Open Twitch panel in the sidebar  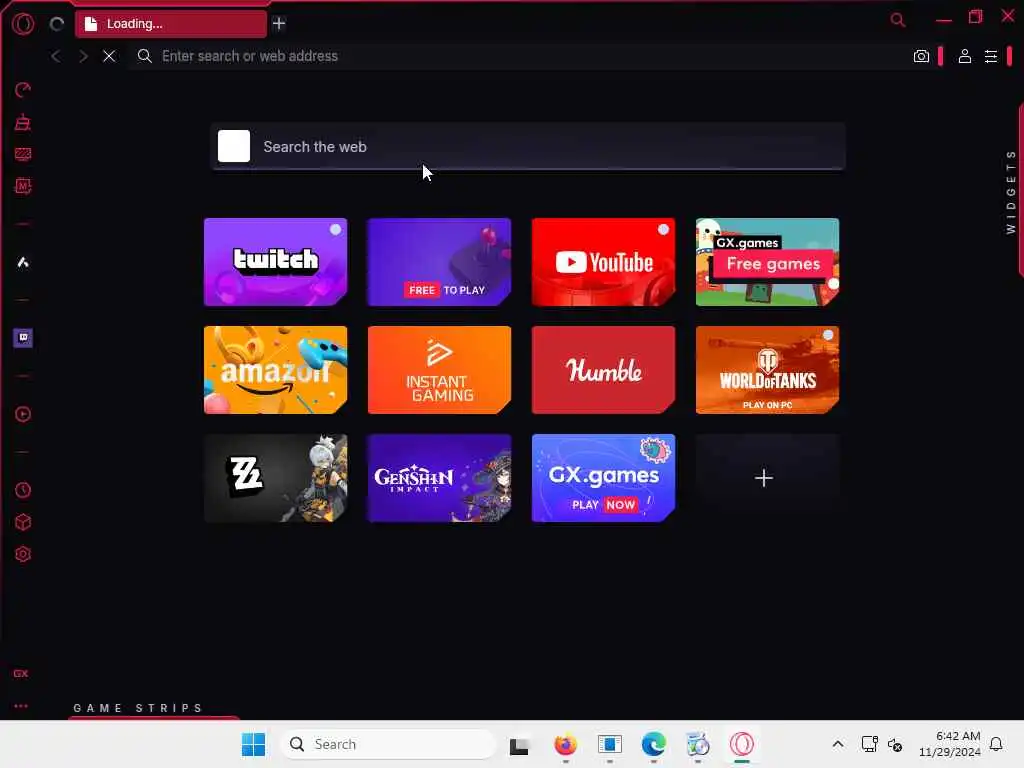(23, 338)
